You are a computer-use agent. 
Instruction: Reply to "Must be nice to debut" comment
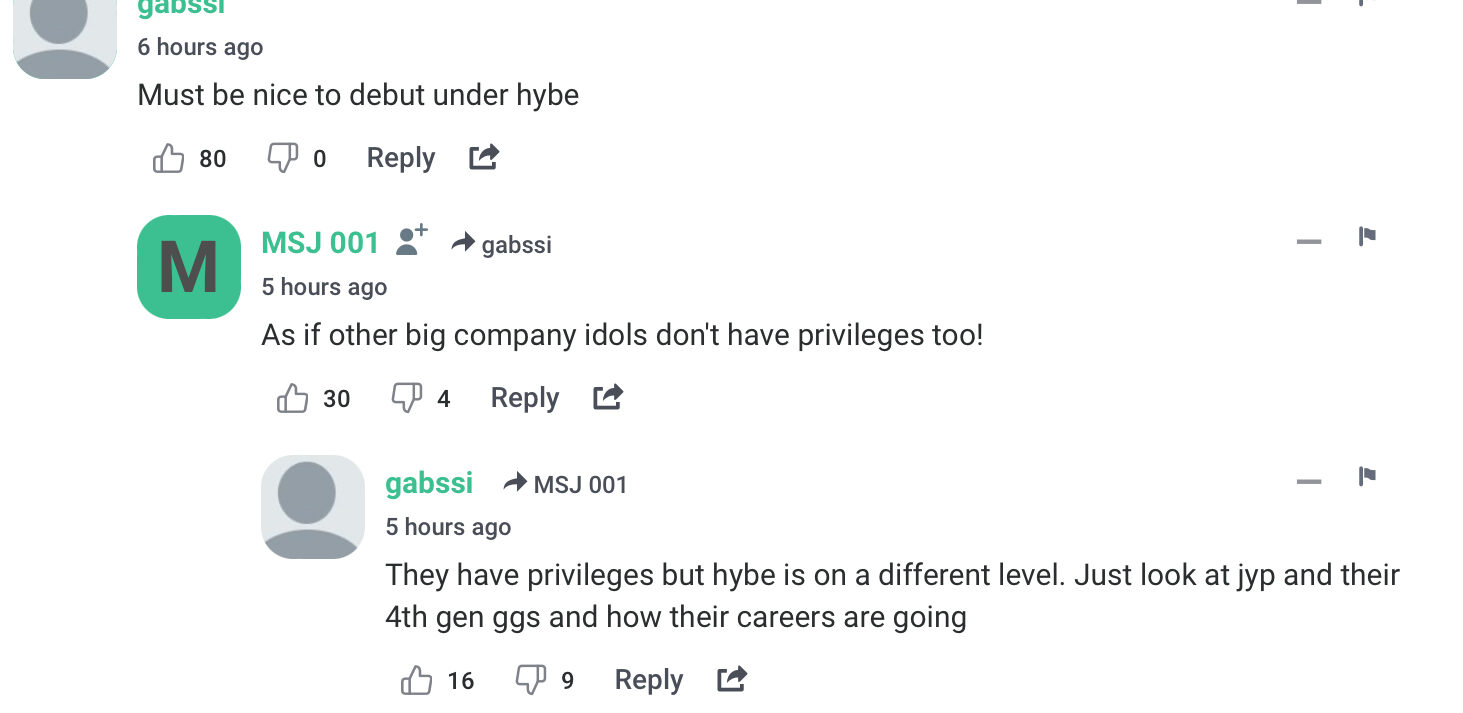click(400, 158)
